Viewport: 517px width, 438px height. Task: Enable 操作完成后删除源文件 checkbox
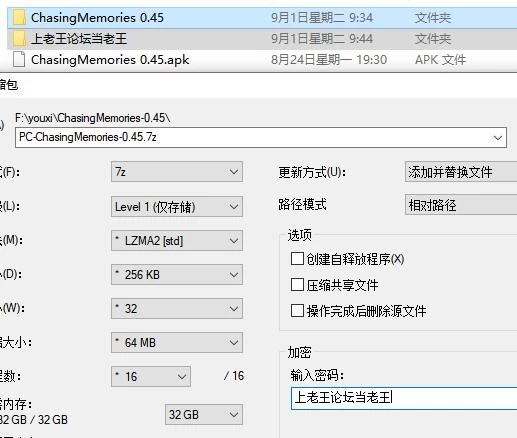coord(297,311)
